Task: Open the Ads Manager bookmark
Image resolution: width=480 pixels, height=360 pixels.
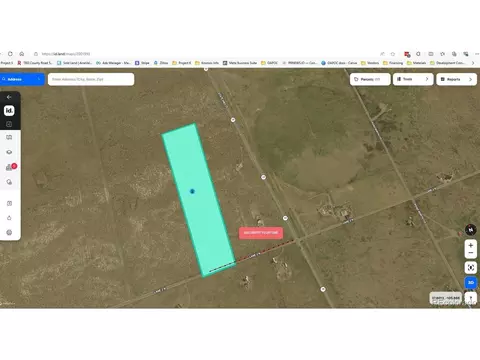Action: 114,63
